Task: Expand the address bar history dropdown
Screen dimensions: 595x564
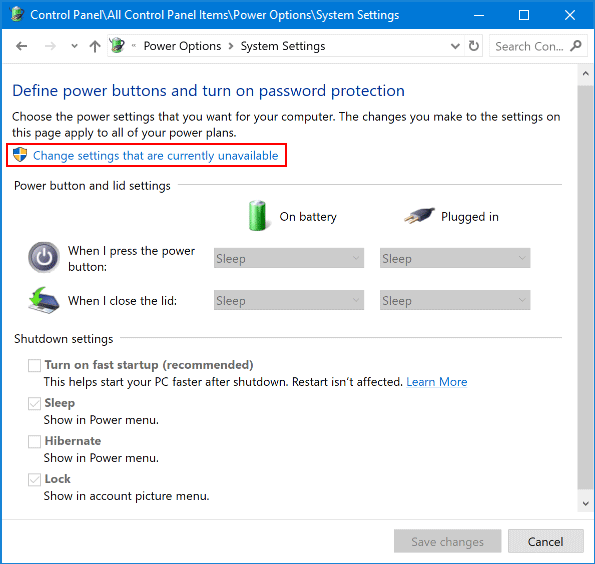Action: (x=455, y=46)
